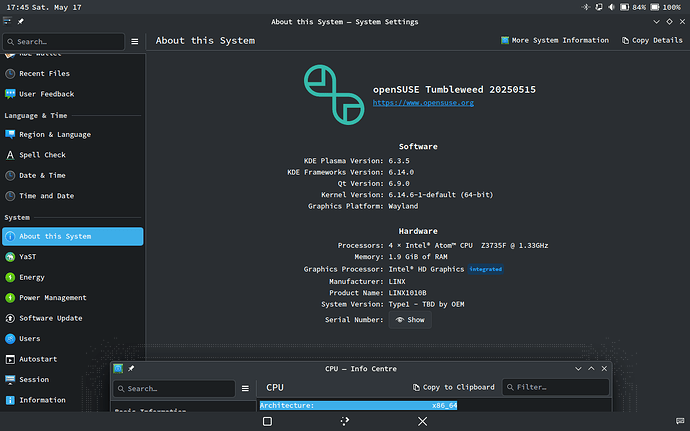Open System Settings window menu icon
This screenshot has height=431, width=690.
coord(7,21)
